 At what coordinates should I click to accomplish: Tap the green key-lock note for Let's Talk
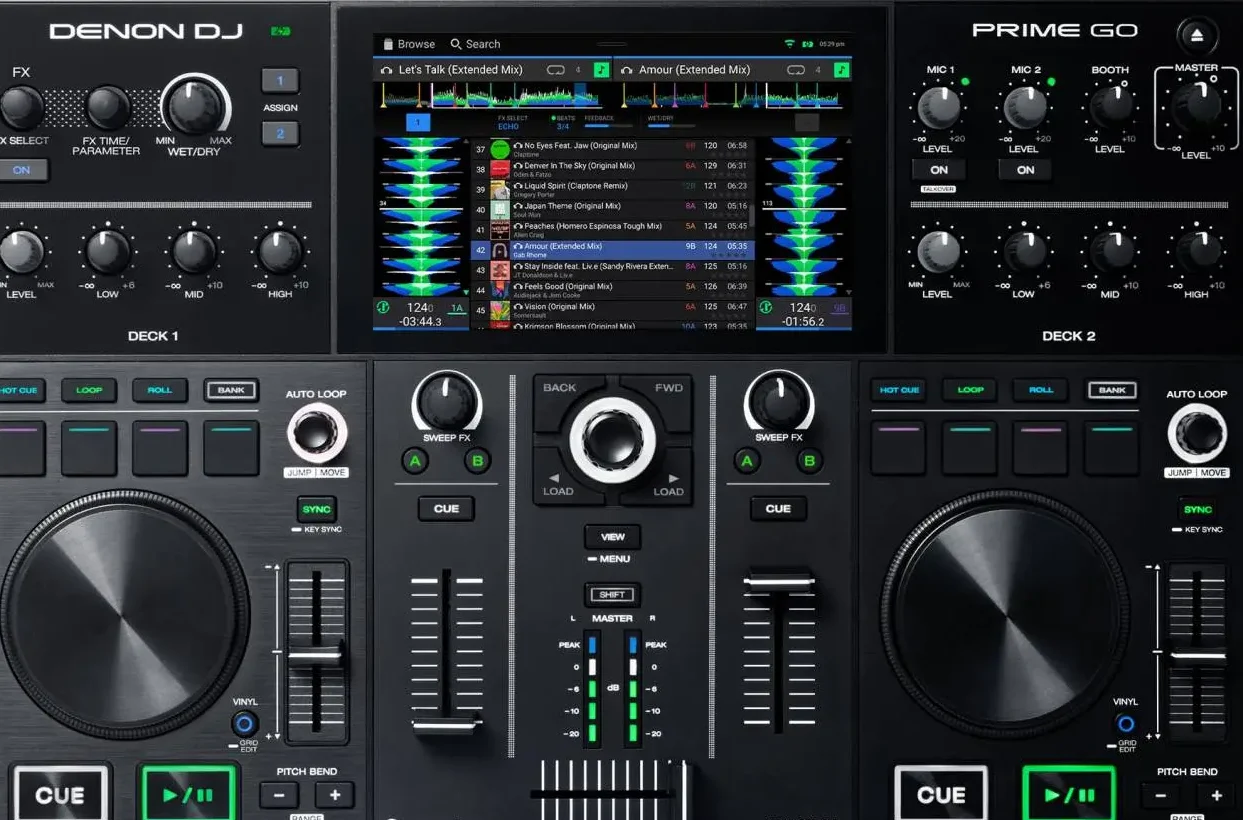click(601, 70)
